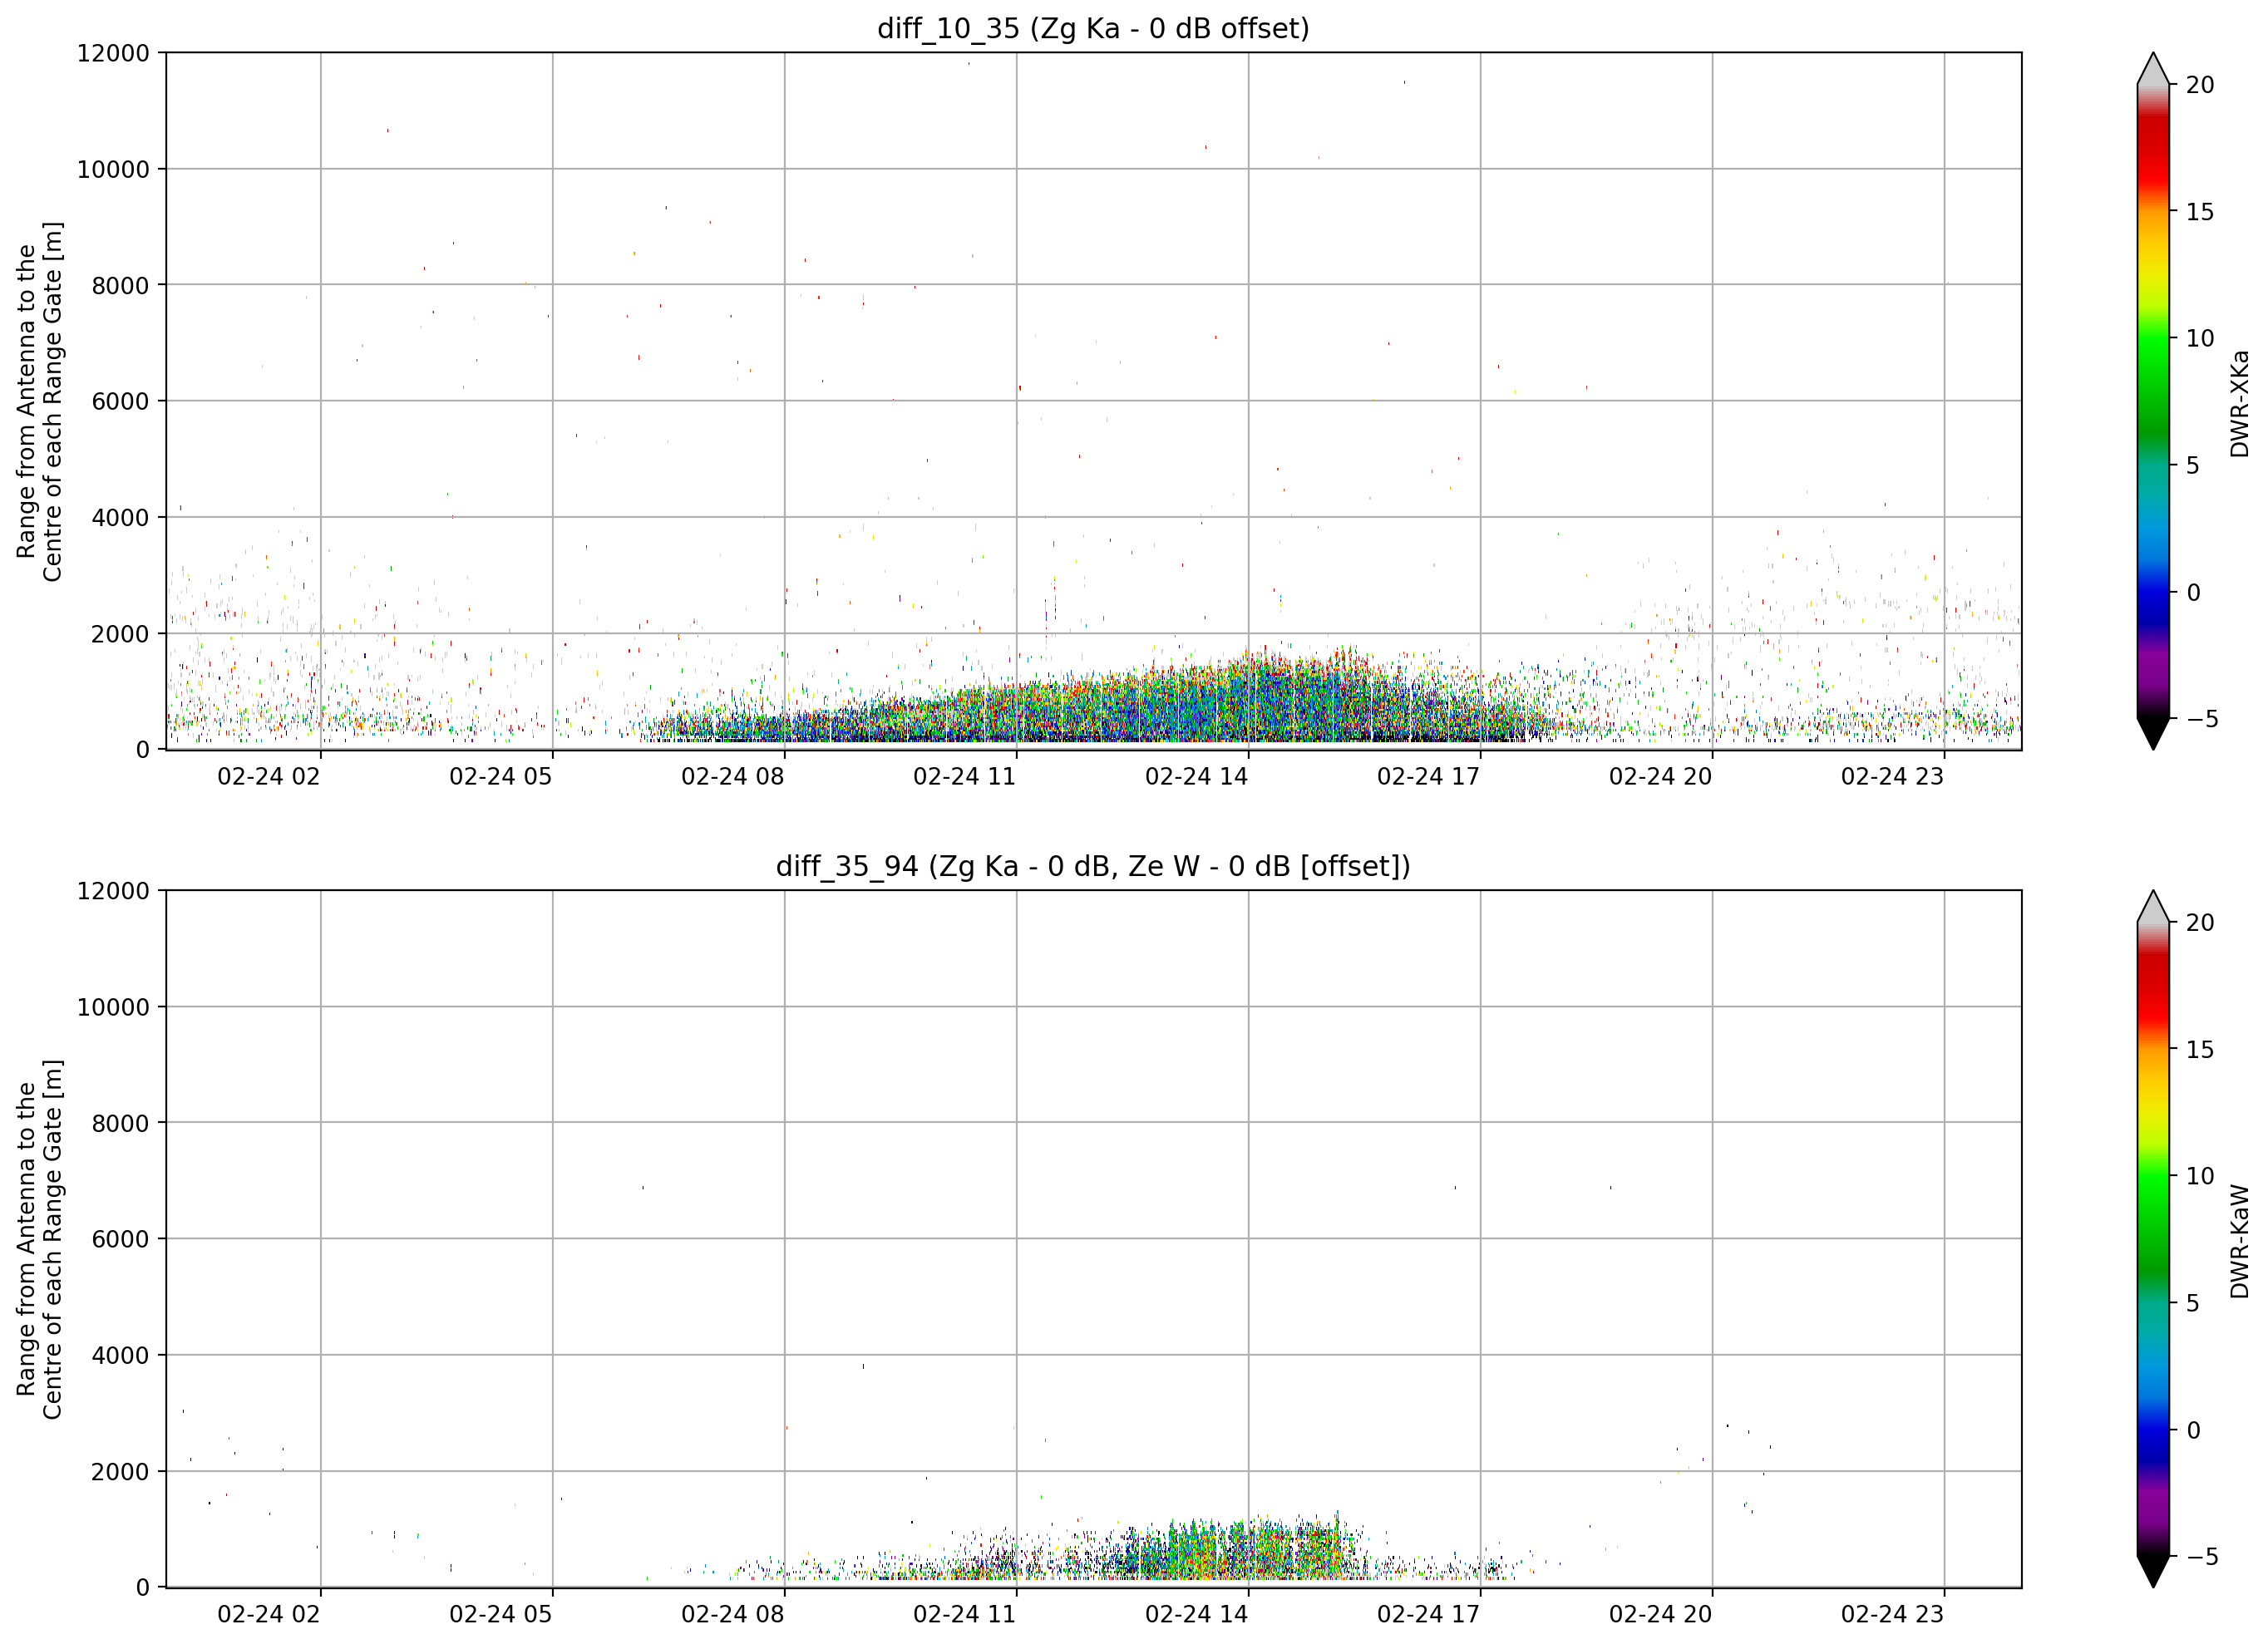This screenshot has width=2268, height=1644.
Task: Click top plot x-tick 02-24 11
Action: click(x=965, y=777)
